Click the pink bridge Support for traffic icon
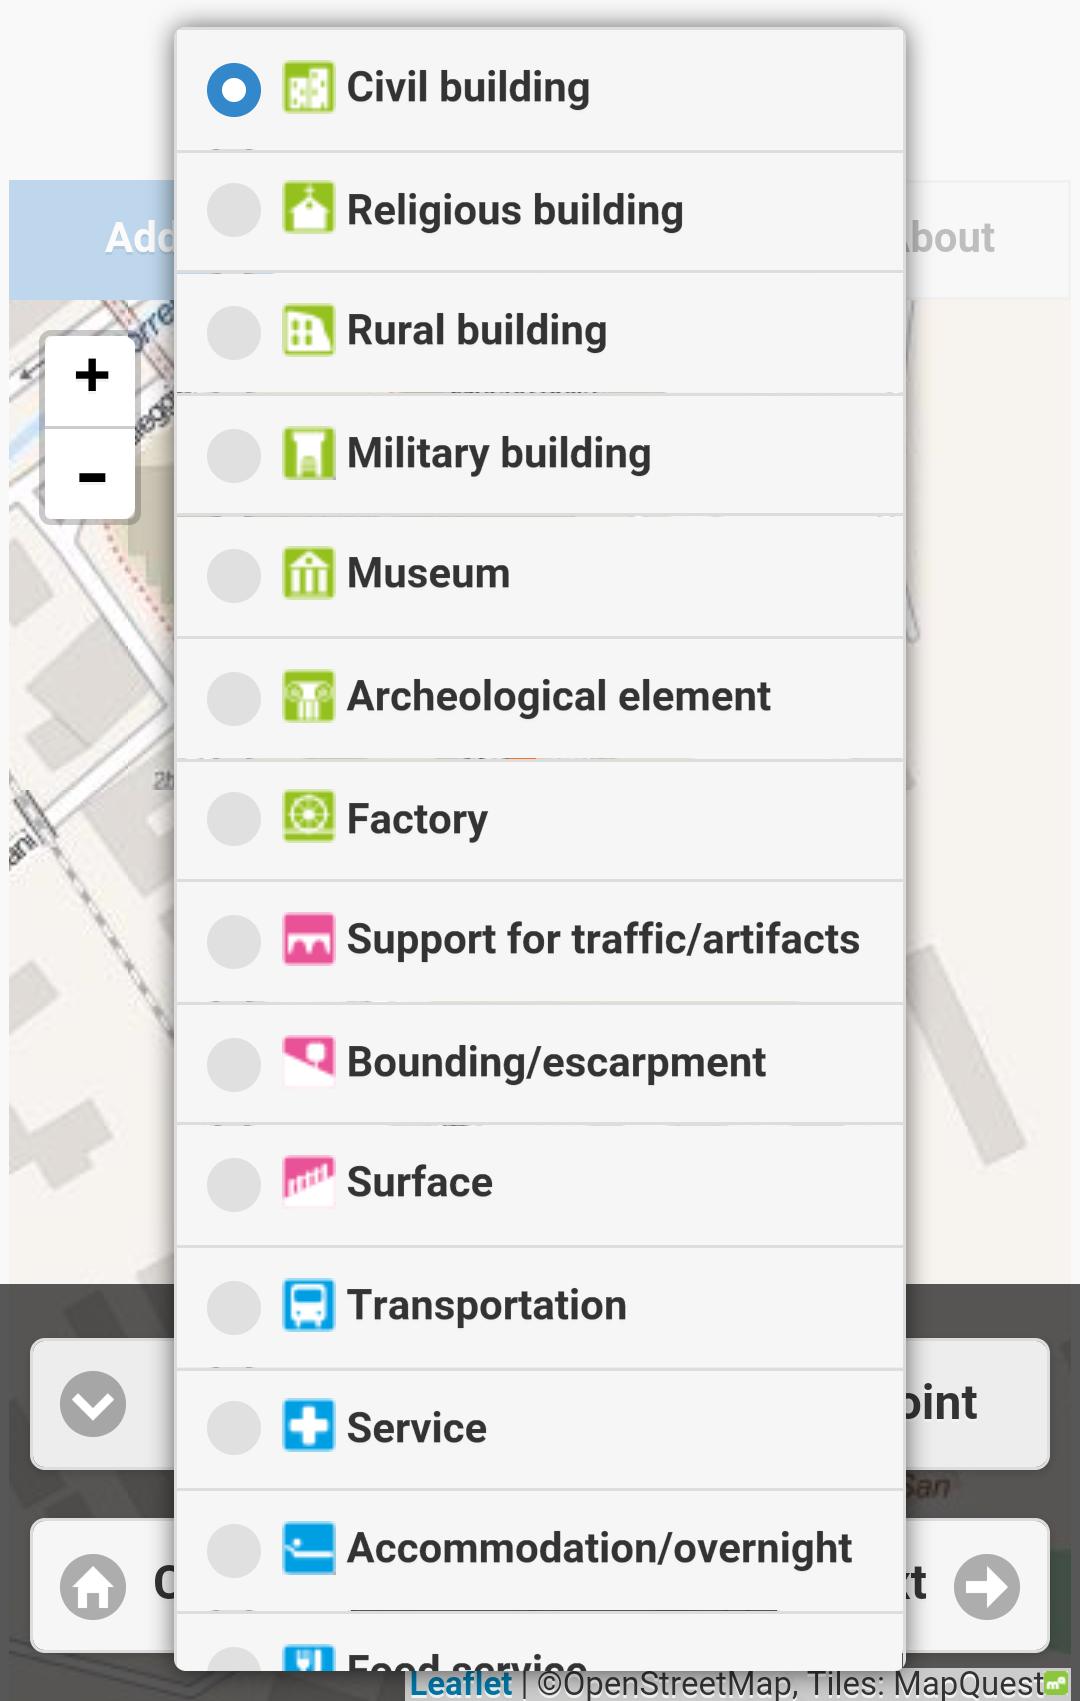Screen dimensions: 1080x1701 tap(308, 939)
